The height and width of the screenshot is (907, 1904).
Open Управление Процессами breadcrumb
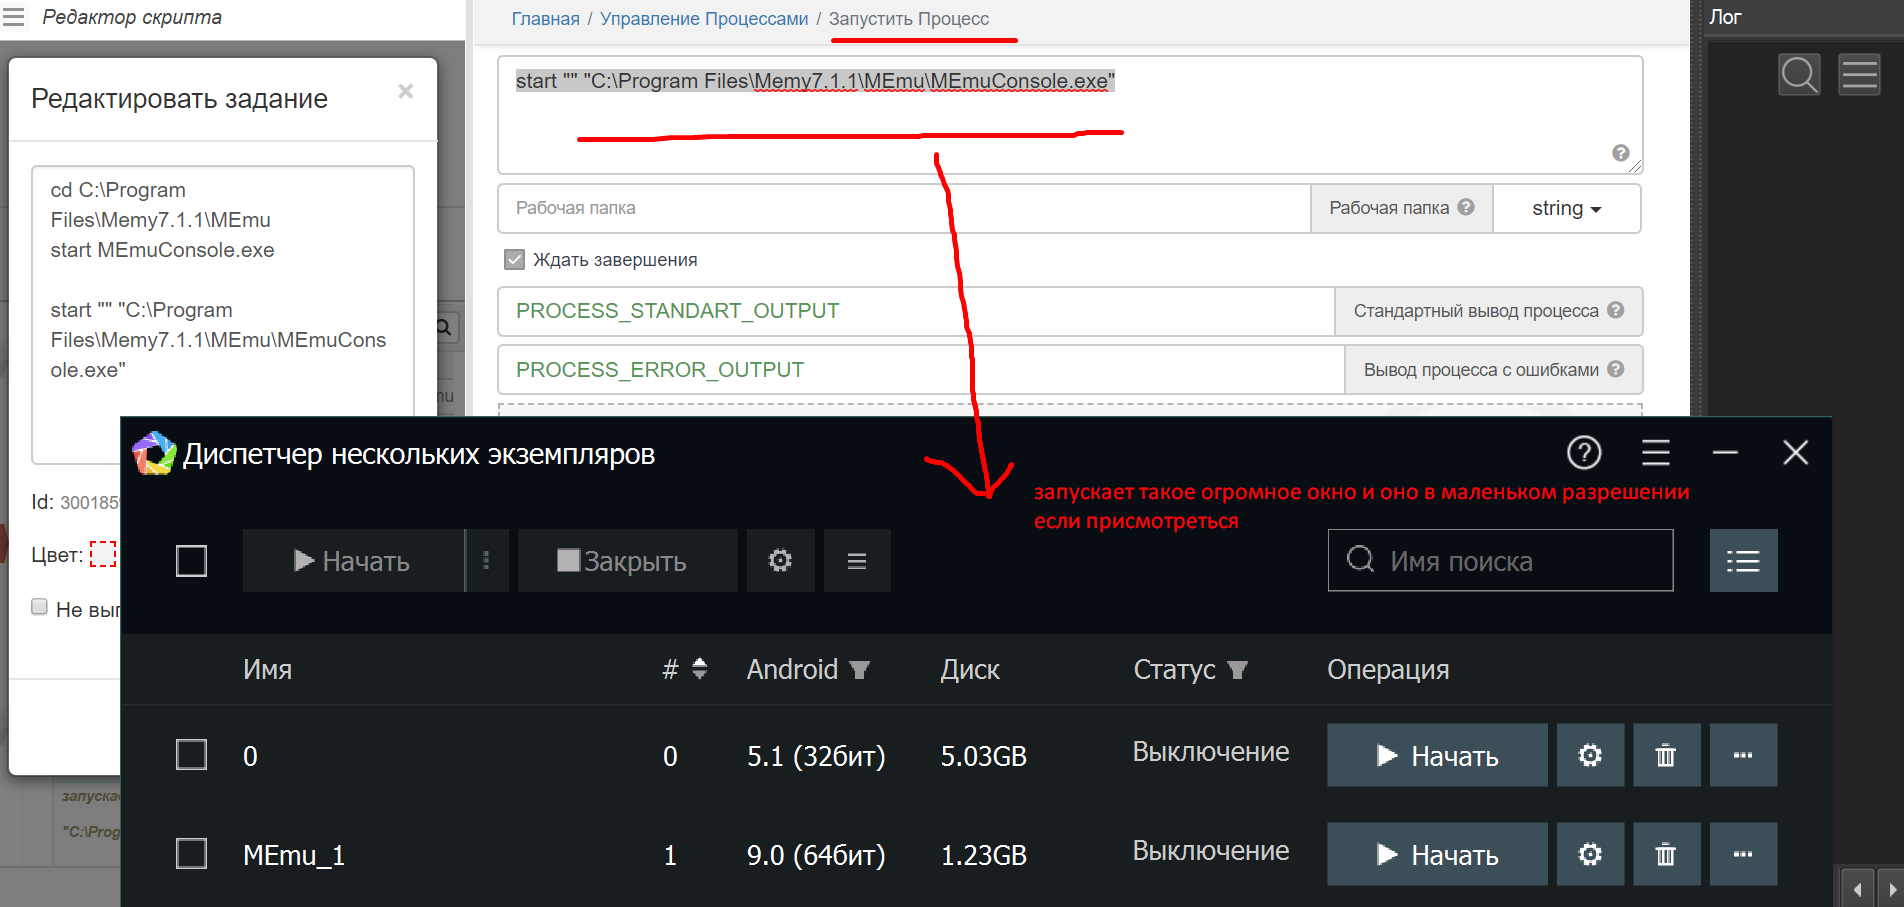coord(704,19)
